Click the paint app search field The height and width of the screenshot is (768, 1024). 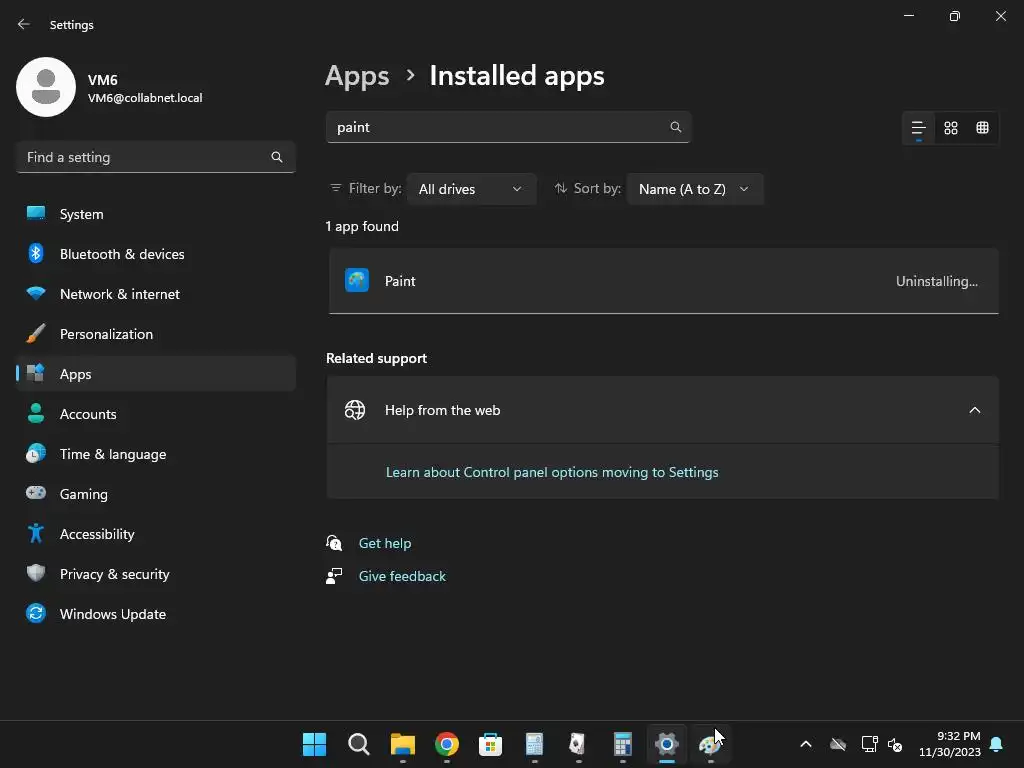coord(508,127)
